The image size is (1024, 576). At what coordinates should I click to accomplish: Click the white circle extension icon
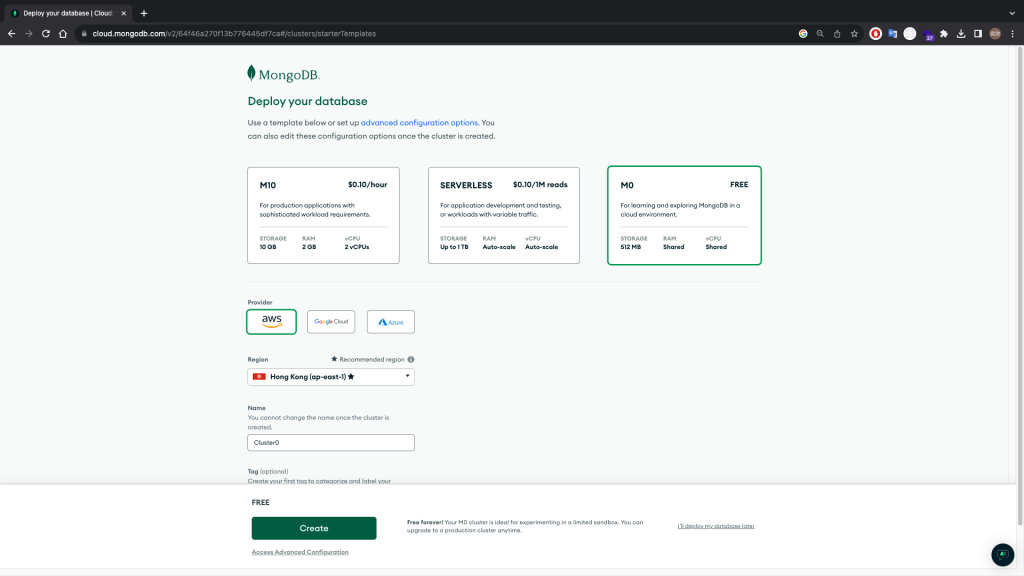(x=910, y=33)
